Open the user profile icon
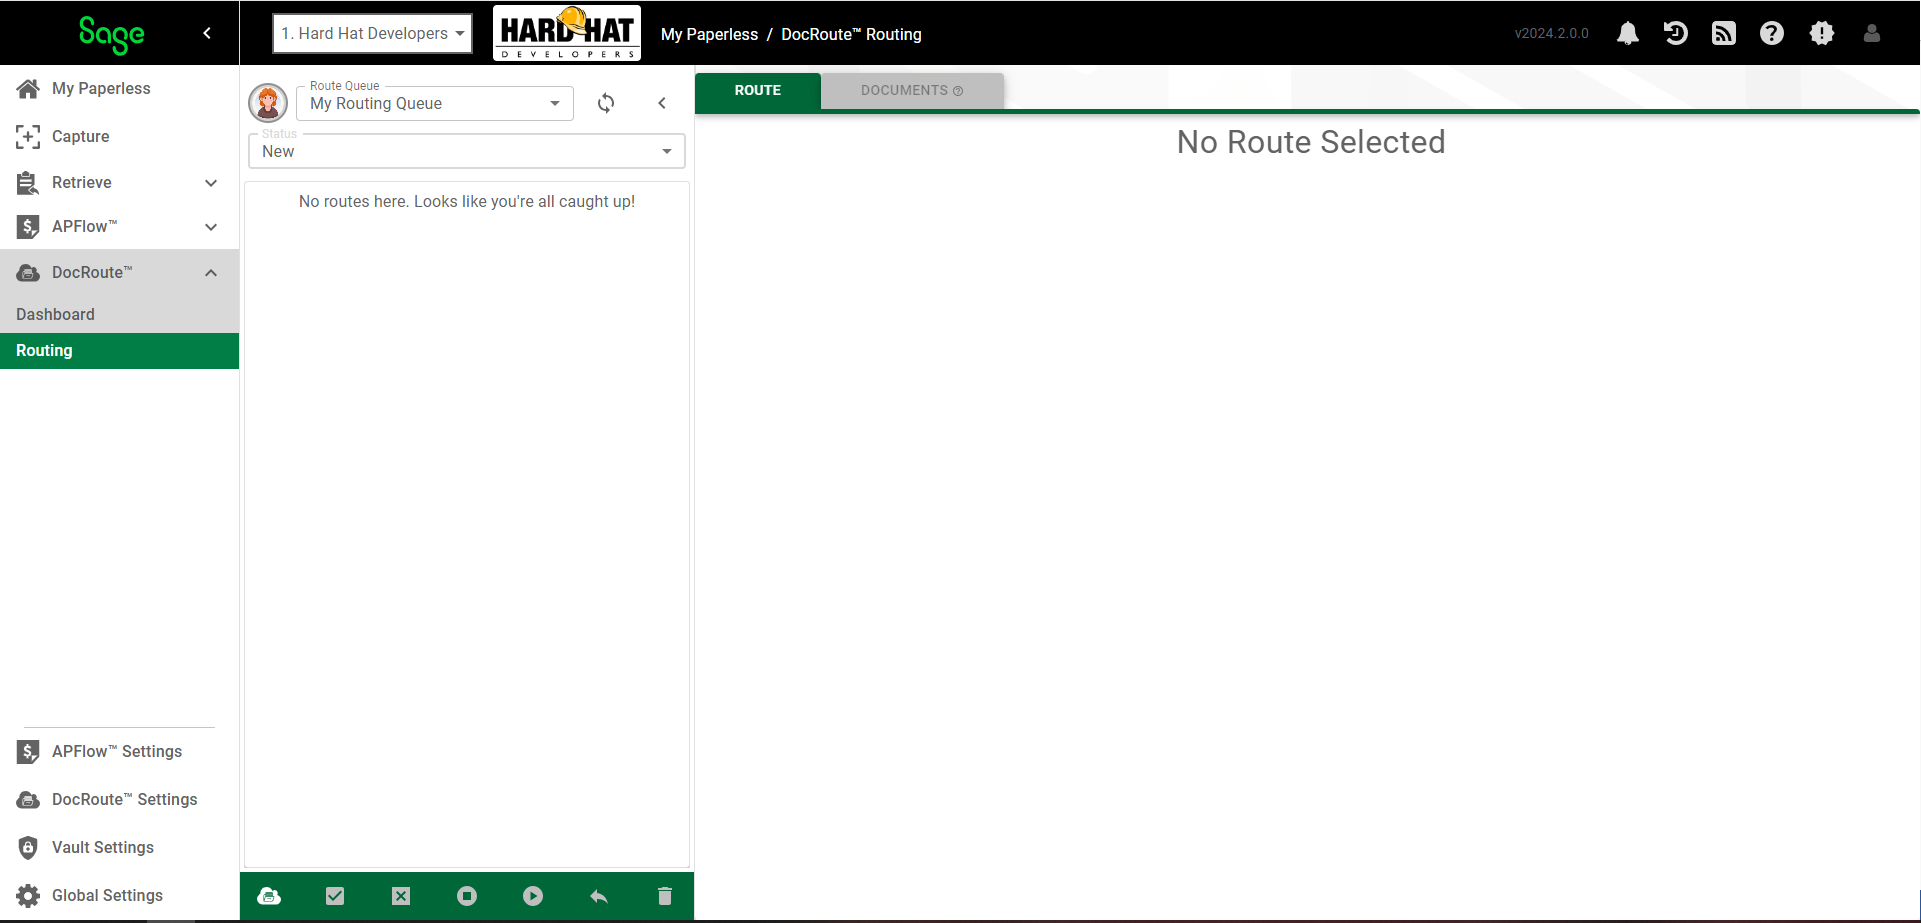The width and height of the screenshot is (1921, 923). [x=1872, y=33]
